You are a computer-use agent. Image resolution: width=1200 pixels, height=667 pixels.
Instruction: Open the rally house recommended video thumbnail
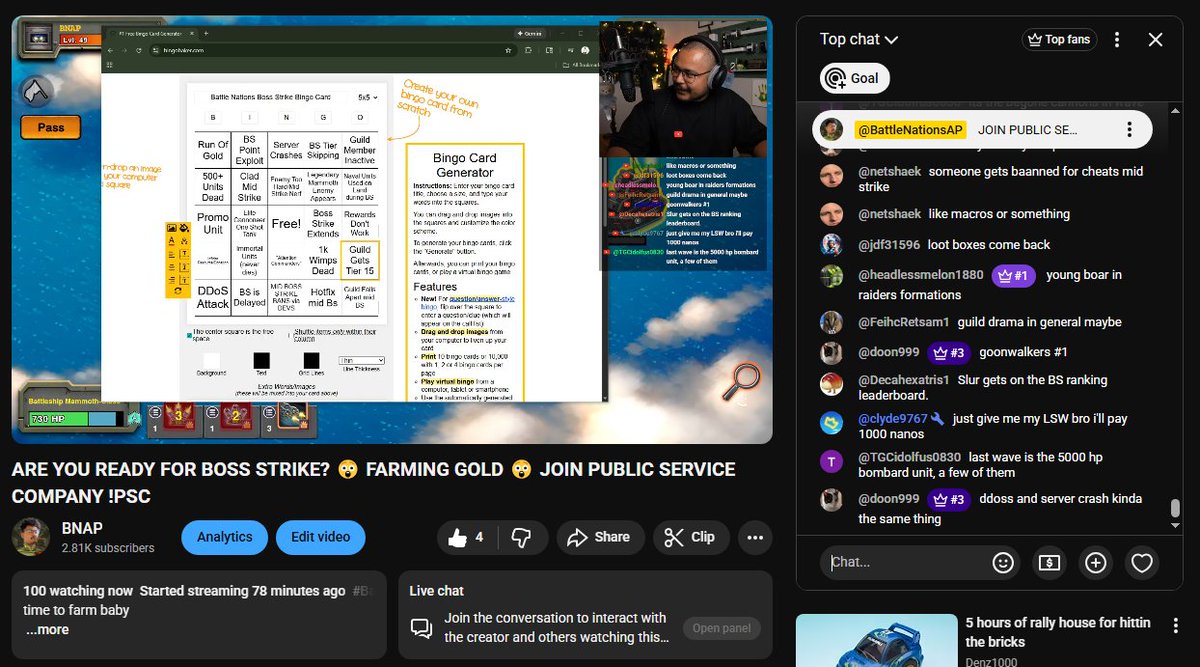coord(874,640)
